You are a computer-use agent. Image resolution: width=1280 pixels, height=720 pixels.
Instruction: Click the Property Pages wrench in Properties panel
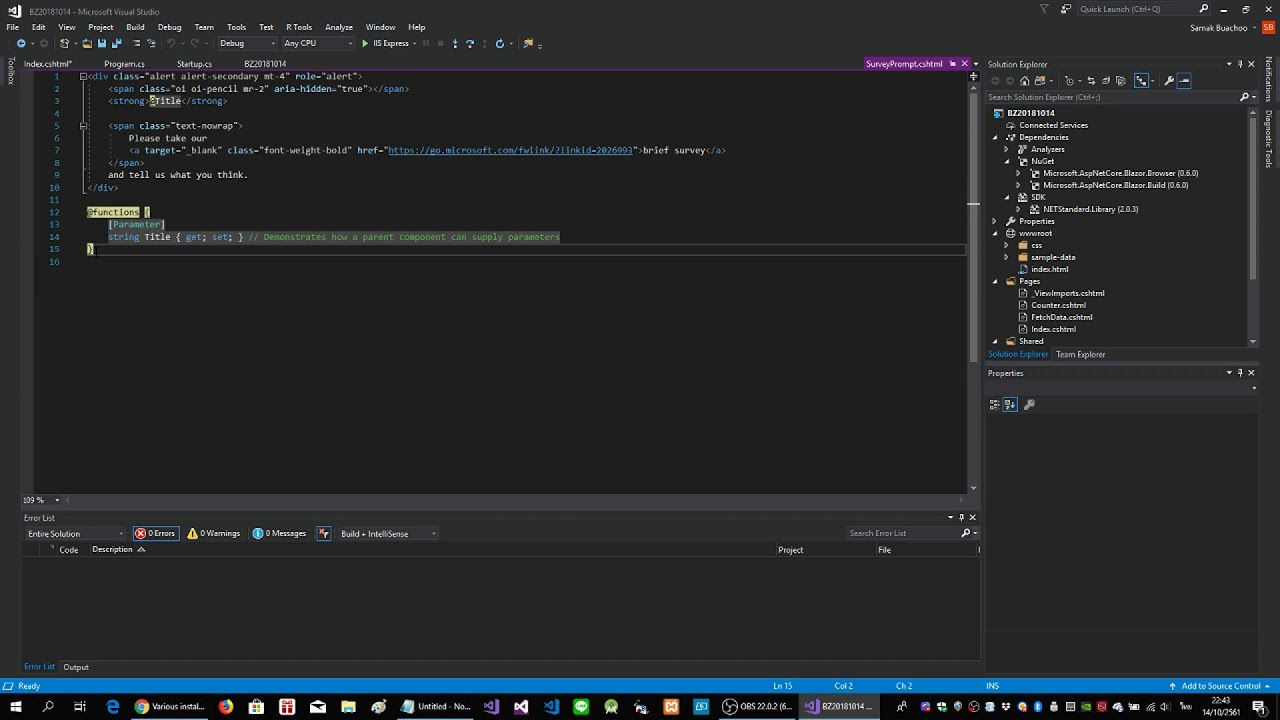(1029, 404)
